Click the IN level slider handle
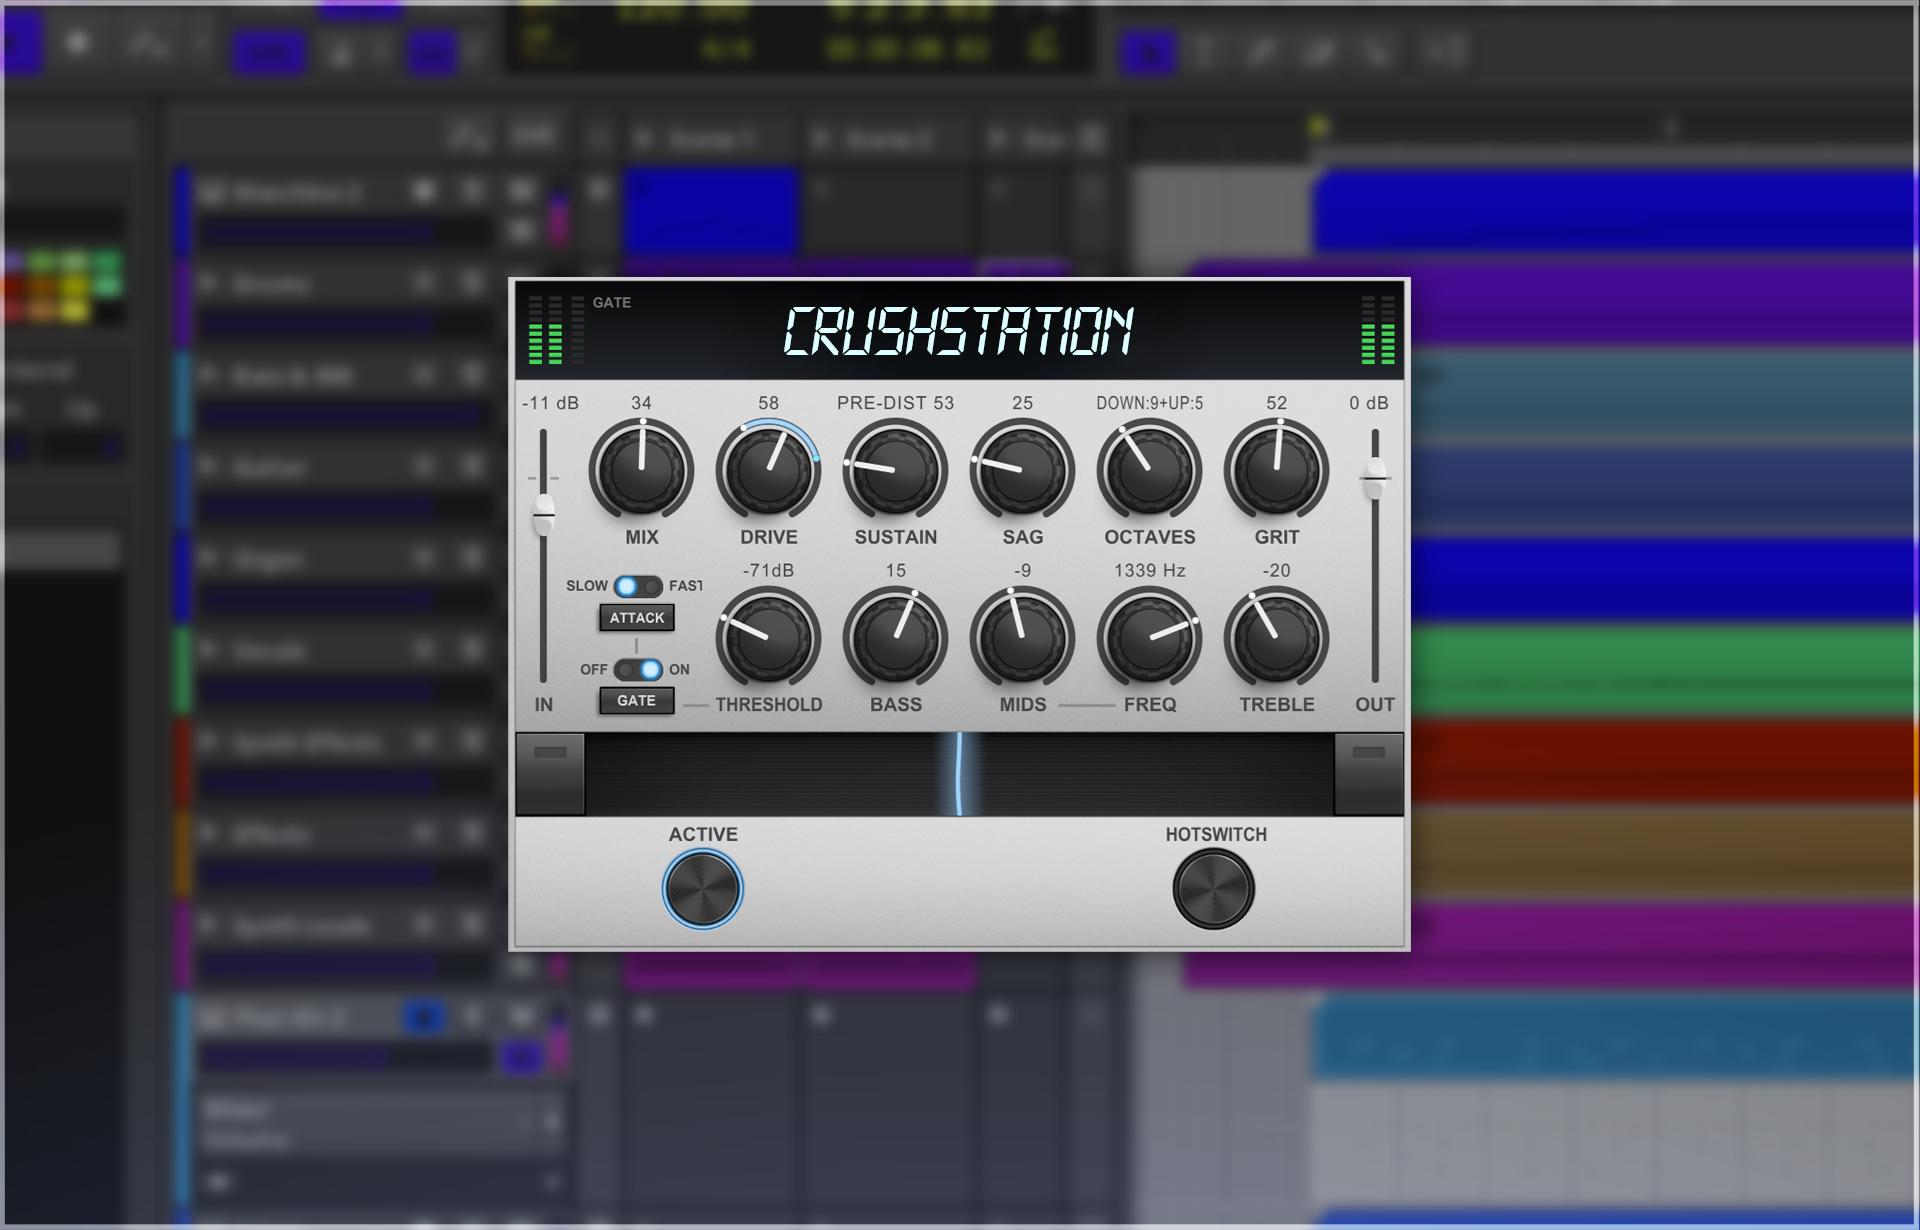 (544, 514)
